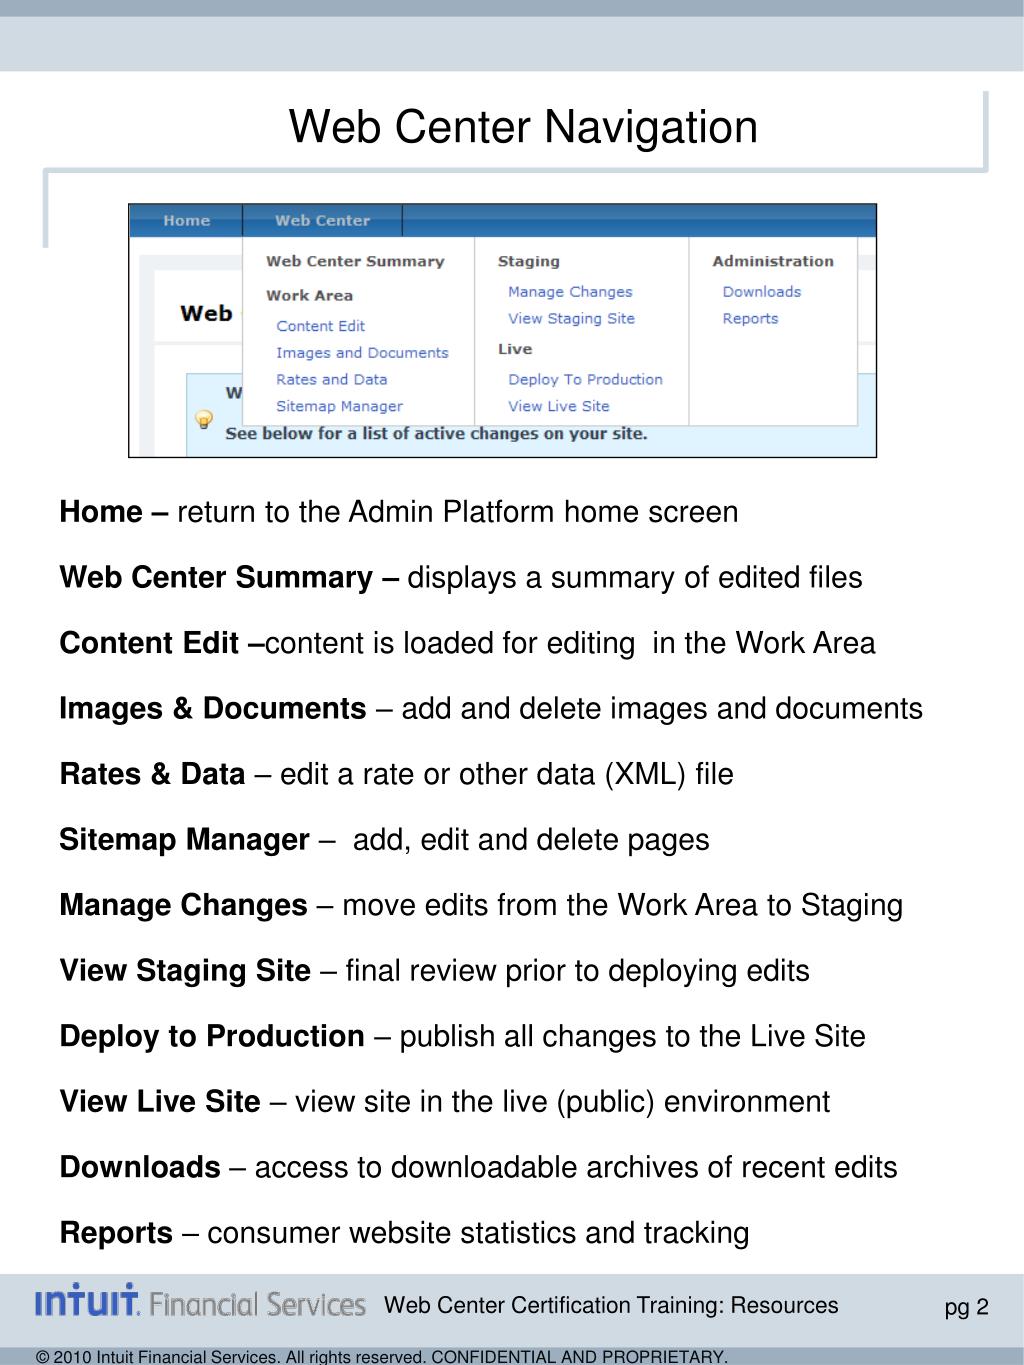This screenshot has height=1365, width=1024.
Task: Open View Staging Site link
Action: pos(571,319)
